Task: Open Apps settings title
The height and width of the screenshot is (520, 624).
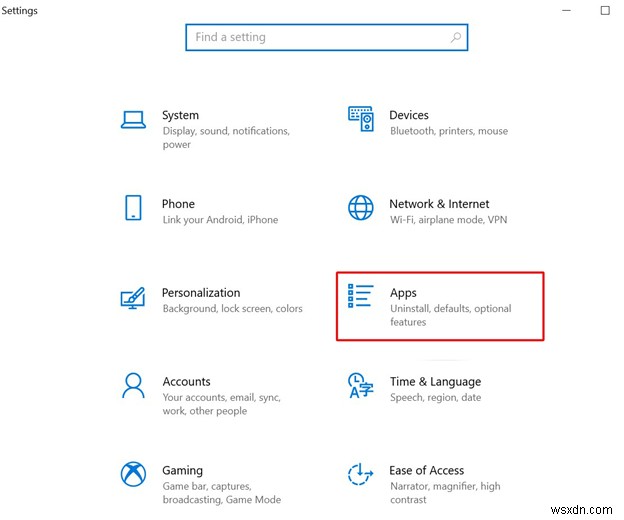Action: coord(403,293)
